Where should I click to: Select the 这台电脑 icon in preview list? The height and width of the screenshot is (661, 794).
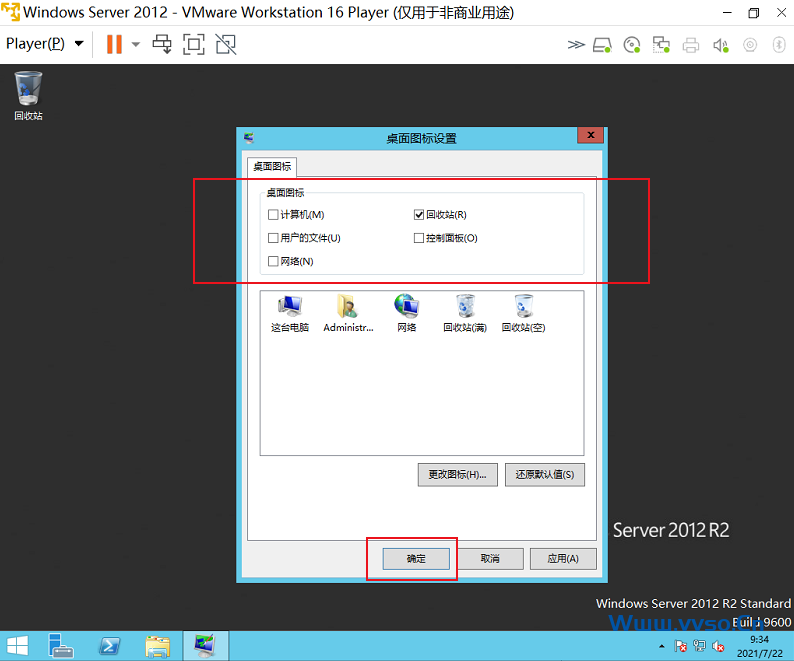(290, 313)
